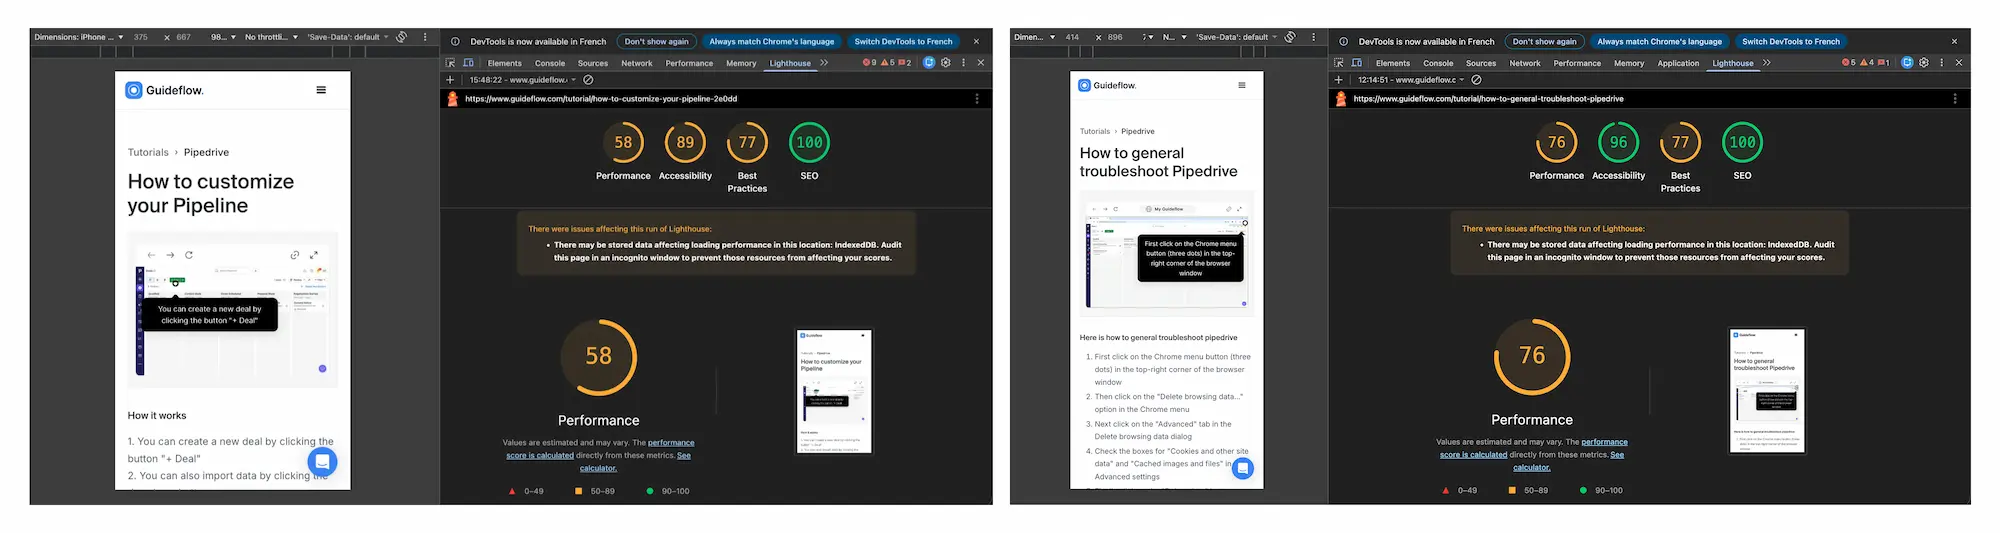
Task: Clear all reports icon in right Lighthouse panel
Action: (x=1476, y=79)
